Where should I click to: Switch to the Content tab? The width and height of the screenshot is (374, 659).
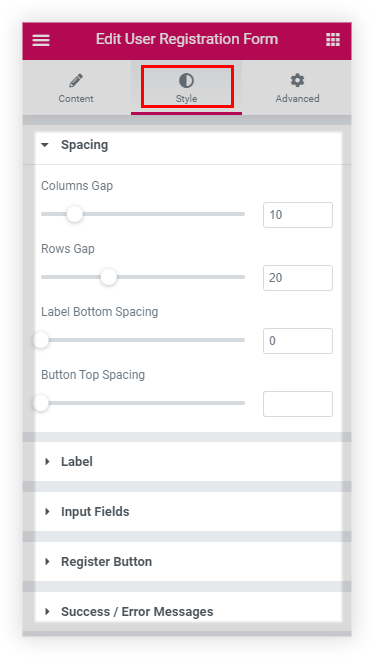coord(76,88)
